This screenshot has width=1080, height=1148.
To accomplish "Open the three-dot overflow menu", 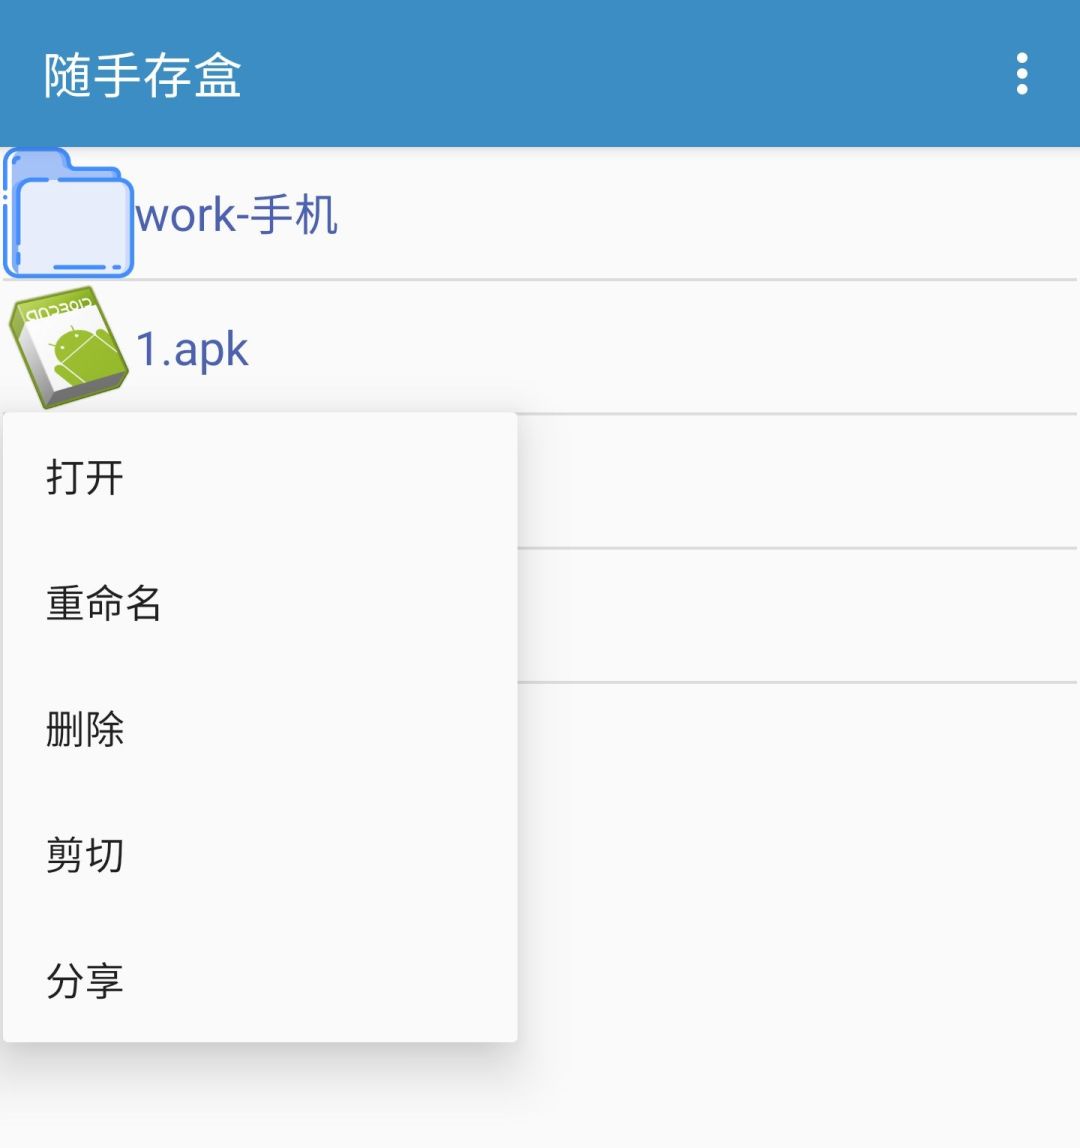I will tap(1021, 73).
